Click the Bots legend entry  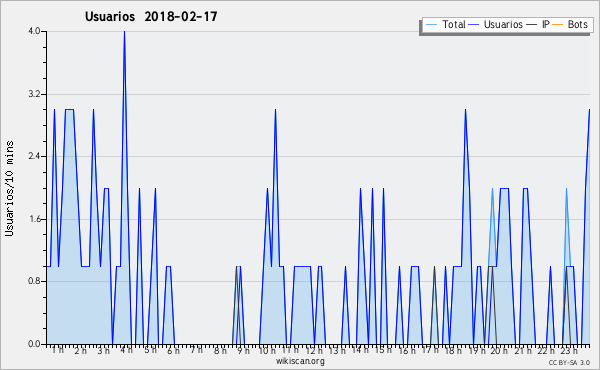point(570,24)
